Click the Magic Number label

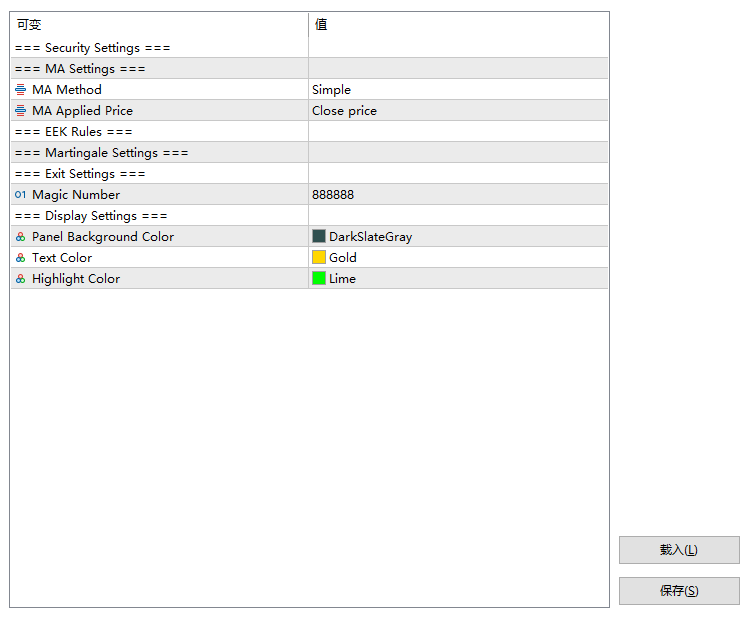click(75, 195)
